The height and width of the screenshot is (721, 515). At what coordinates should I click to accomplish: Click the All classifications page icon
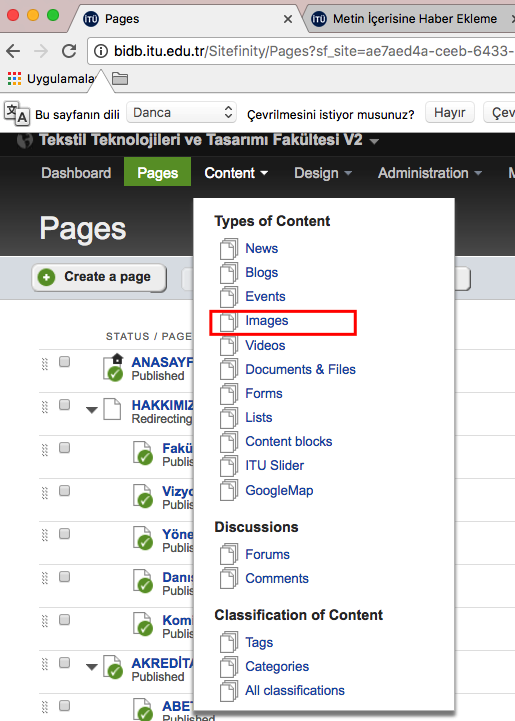pos(229,690)
